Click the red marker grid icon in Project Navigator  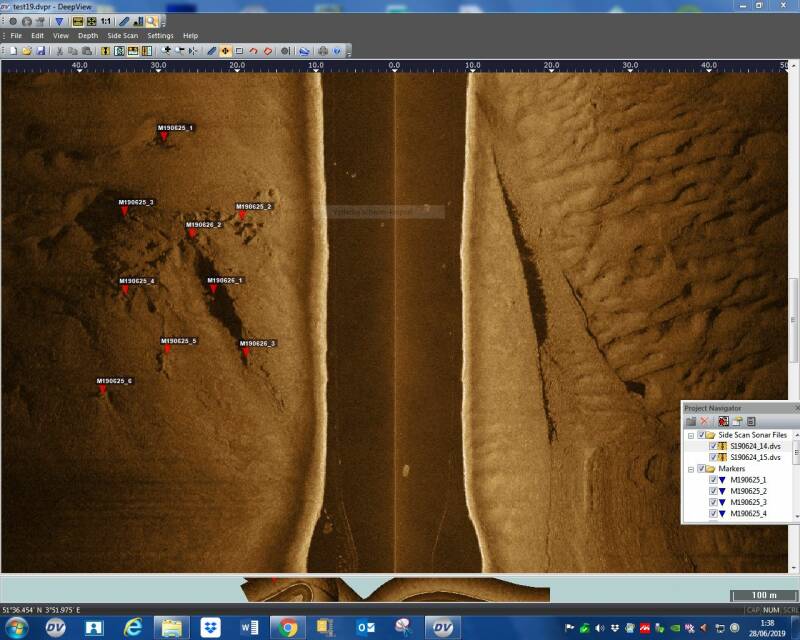pyautogui.click(x=723, y=421)
